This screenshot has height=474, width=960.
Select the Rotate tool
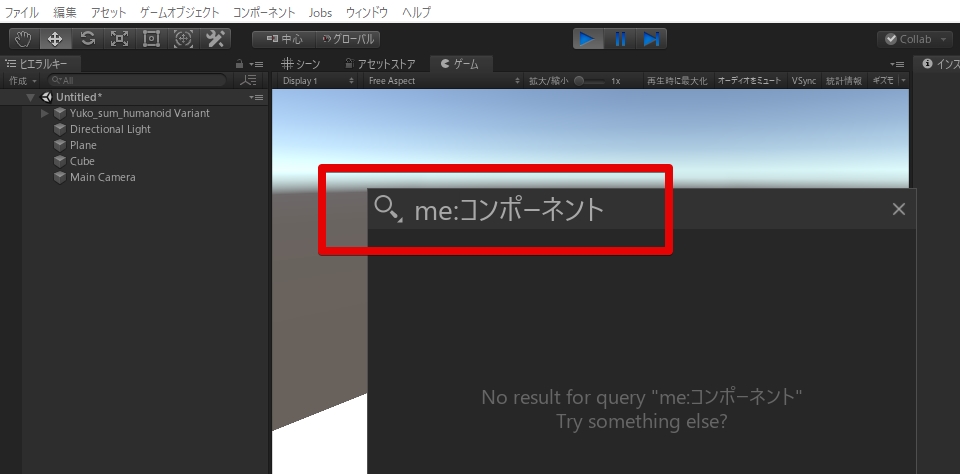click(x=88, y=39)
